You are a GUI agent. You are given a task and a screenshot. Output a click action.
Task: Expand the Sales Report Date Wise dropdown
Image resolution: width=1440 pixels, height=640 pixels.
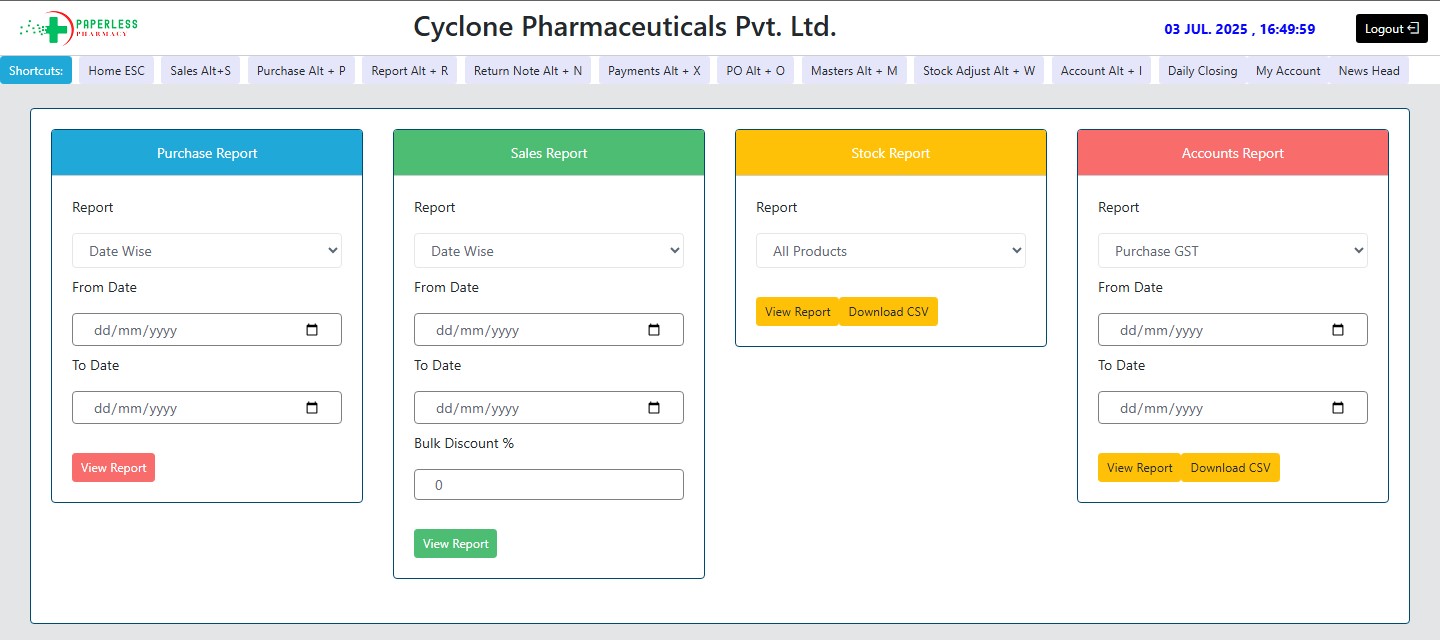pos(549,251)
